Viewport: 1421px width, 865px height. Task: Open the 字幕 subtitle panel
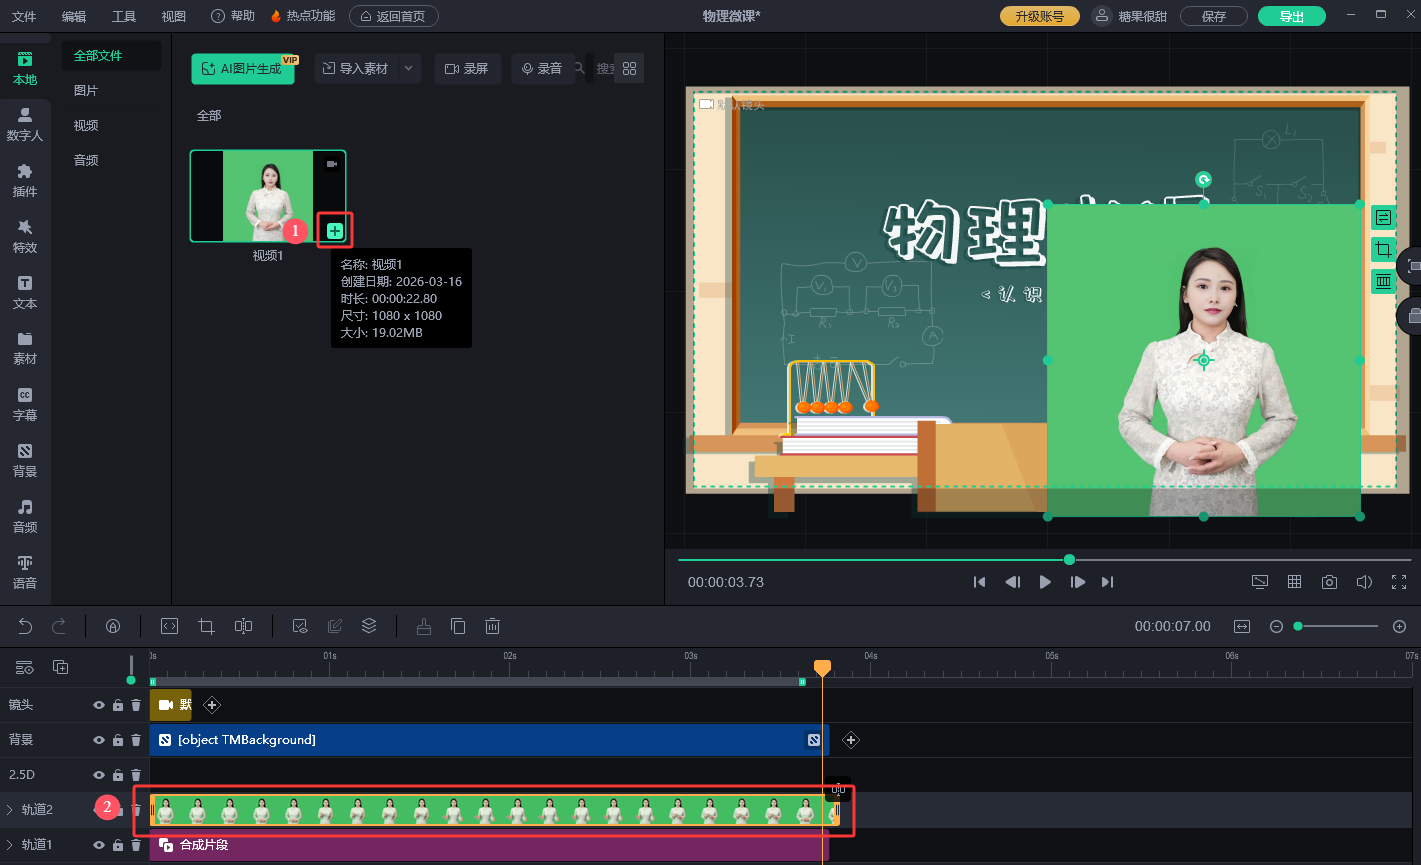coord(24,404)
